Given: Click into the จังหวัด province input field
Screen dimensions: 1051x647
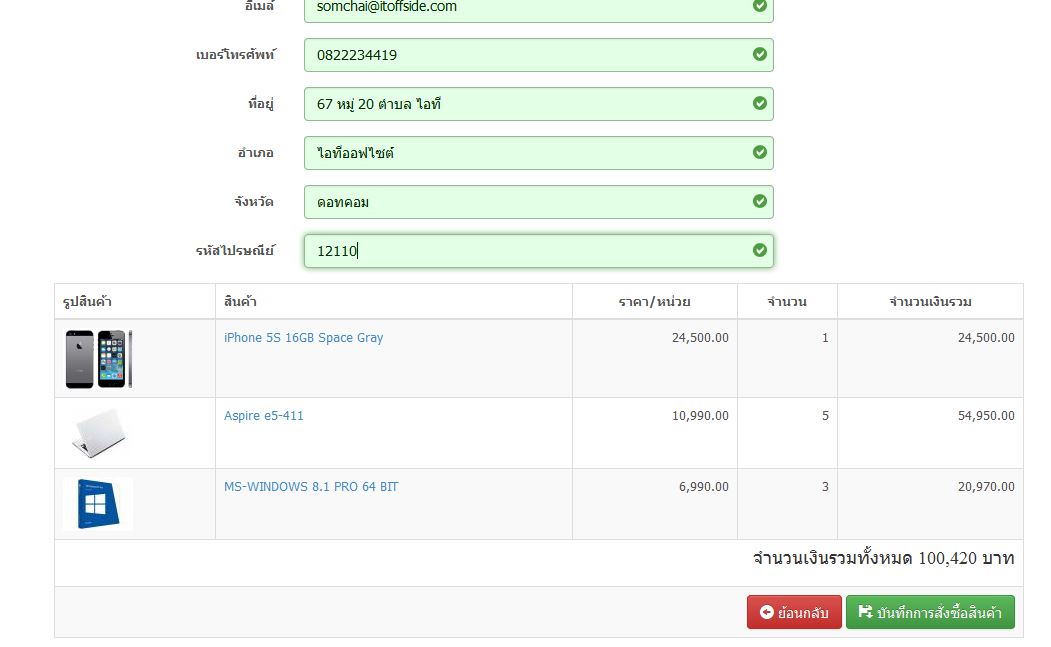Looking at the screenshot, I should pos(538,202).
